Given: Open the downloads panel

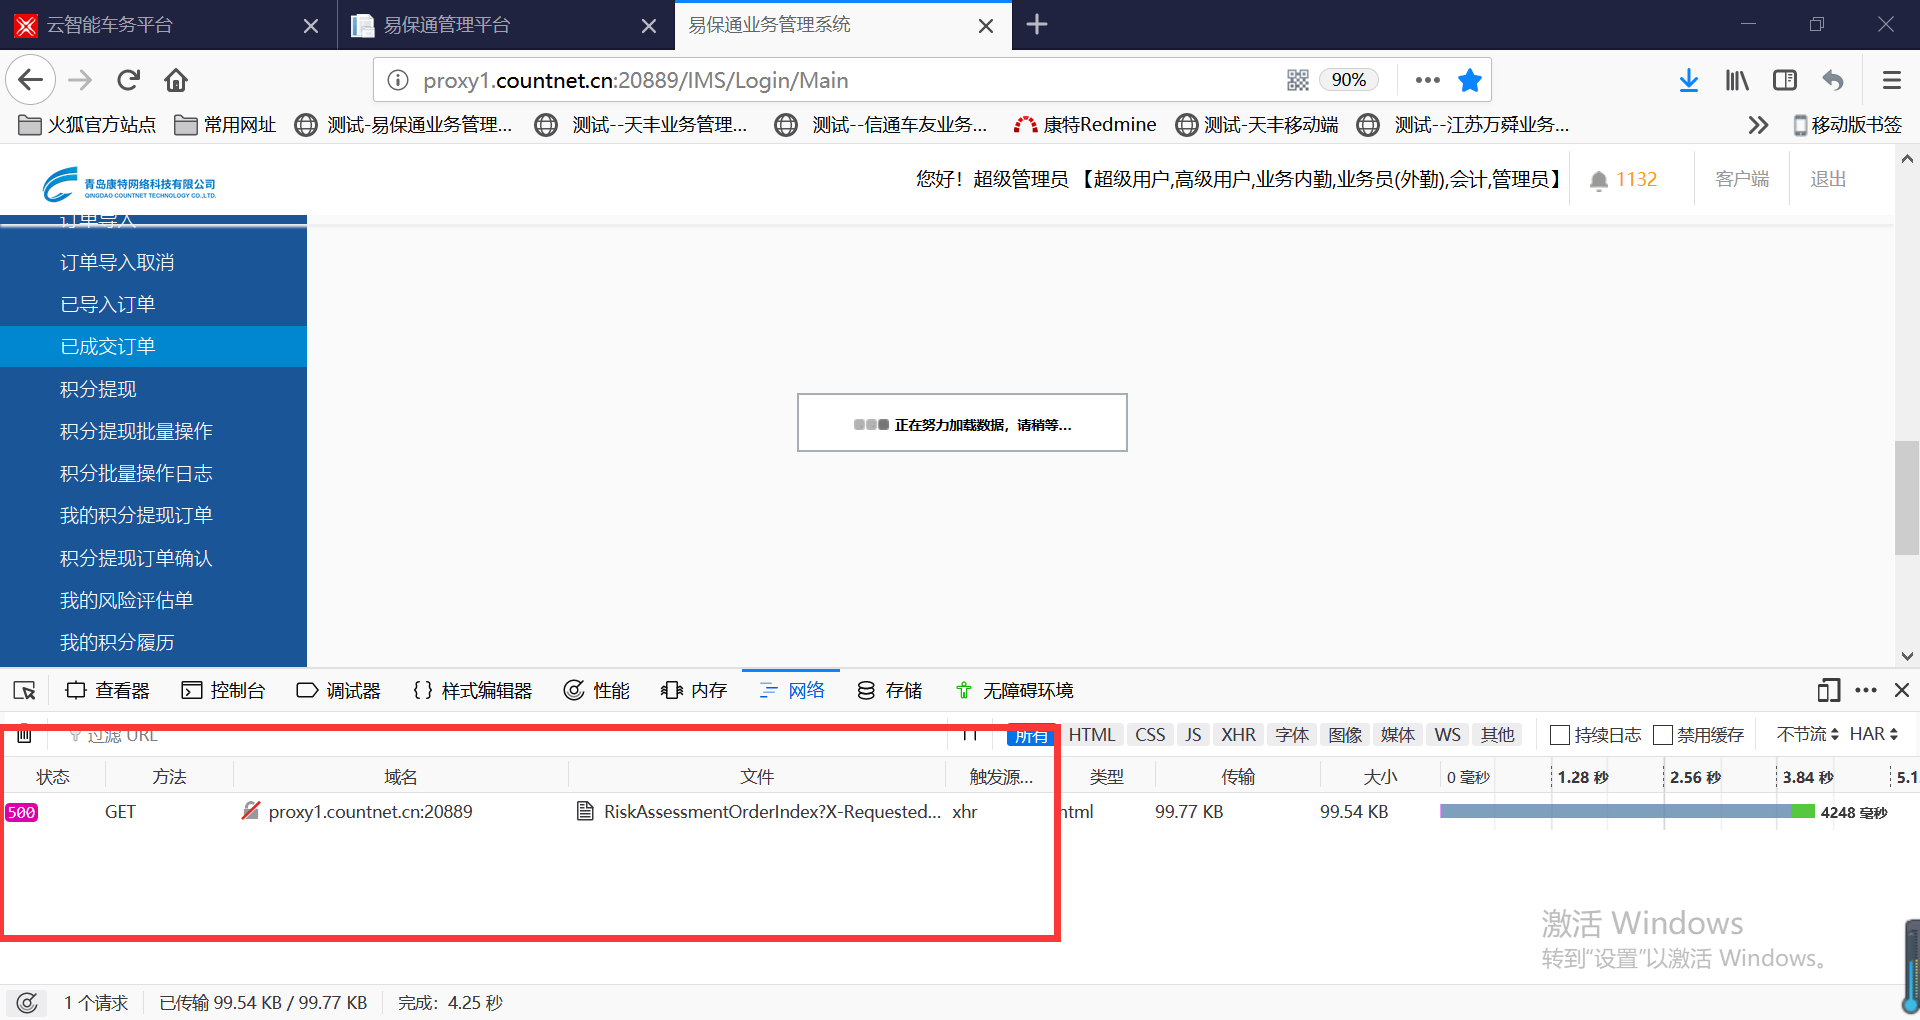Looking at the screenshot, I should coord(1689,80).
